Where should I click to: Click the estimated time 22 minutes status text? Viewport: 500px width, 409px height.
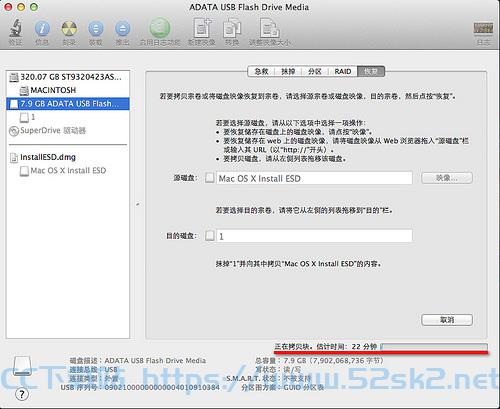point(326,347)
